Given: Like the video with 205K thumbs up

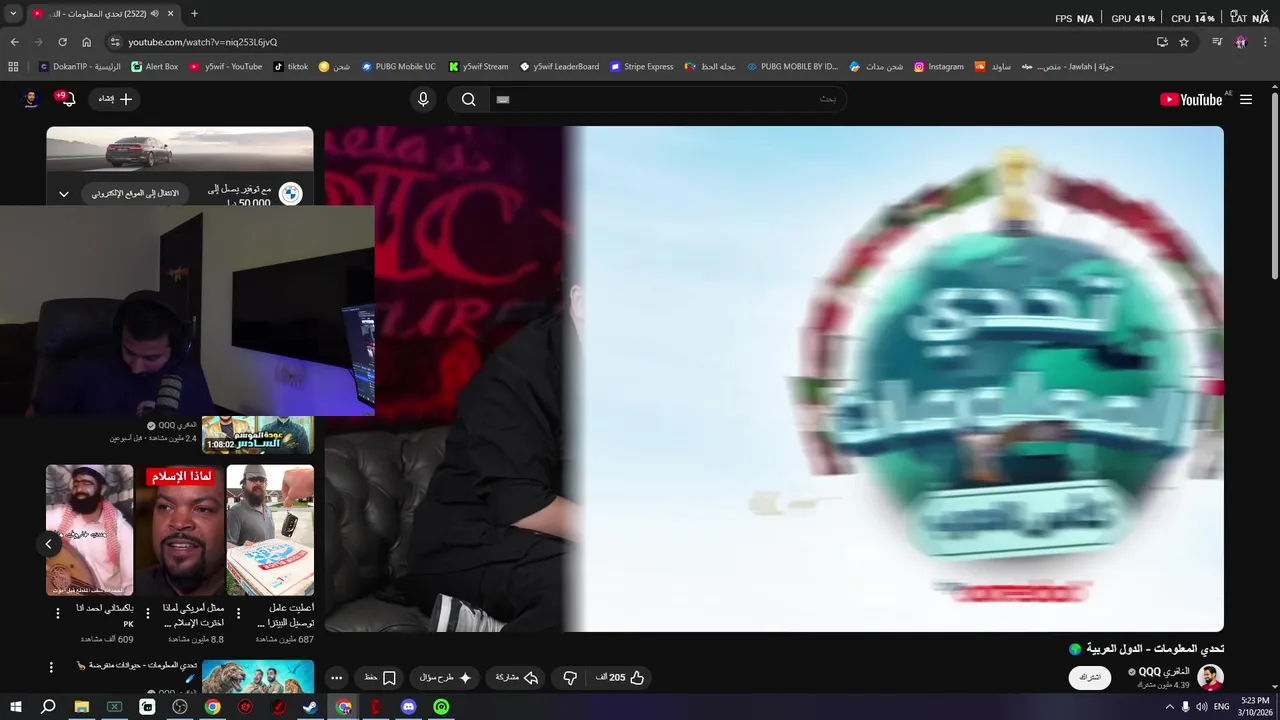Looking at the screenshot, I should pos(620,678).
